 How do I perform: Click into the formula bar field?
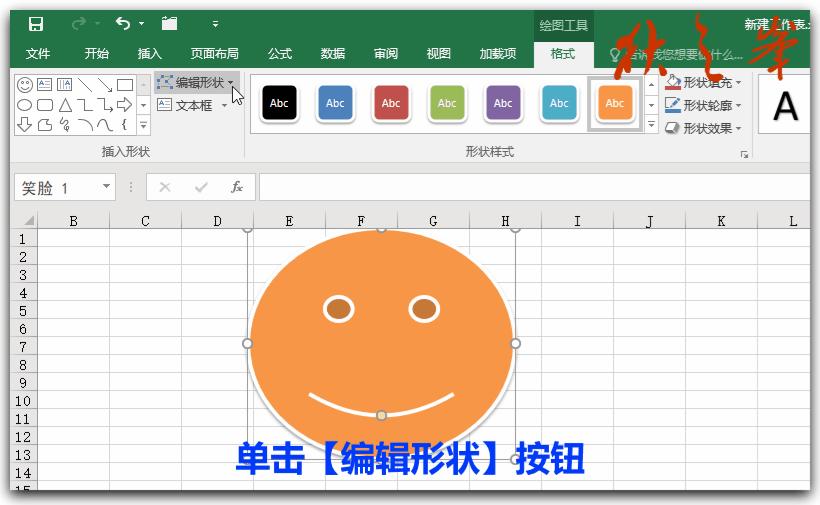click(x=534, y=187)
